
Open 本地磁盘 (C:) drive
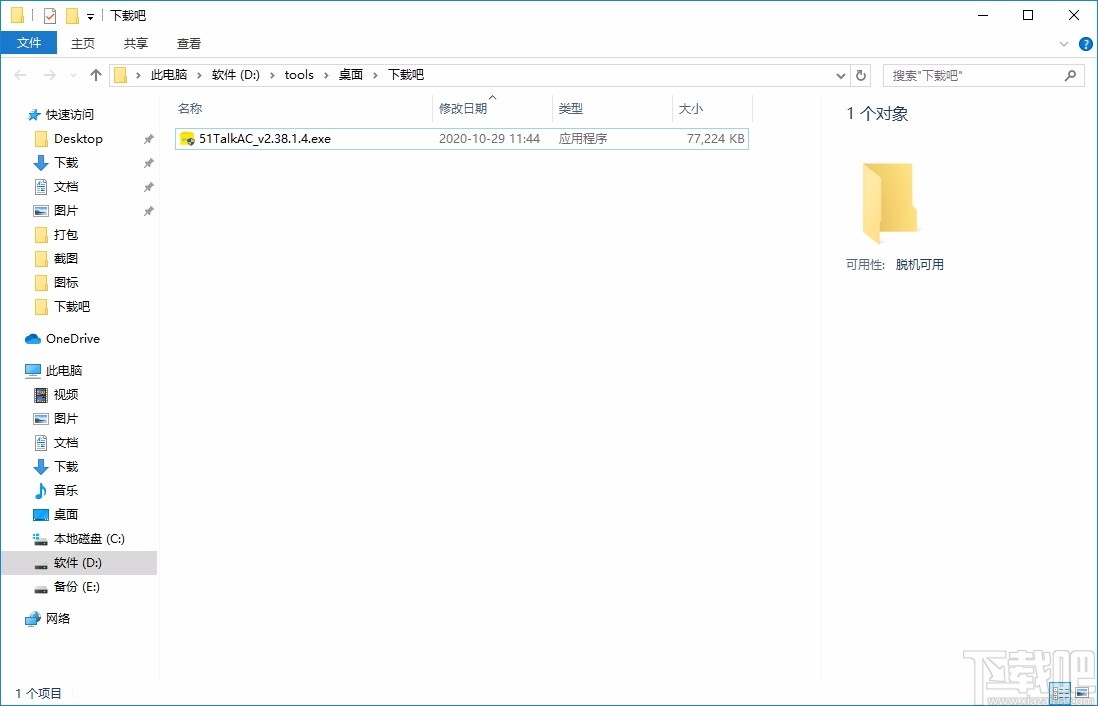click(x=89, y=539)
